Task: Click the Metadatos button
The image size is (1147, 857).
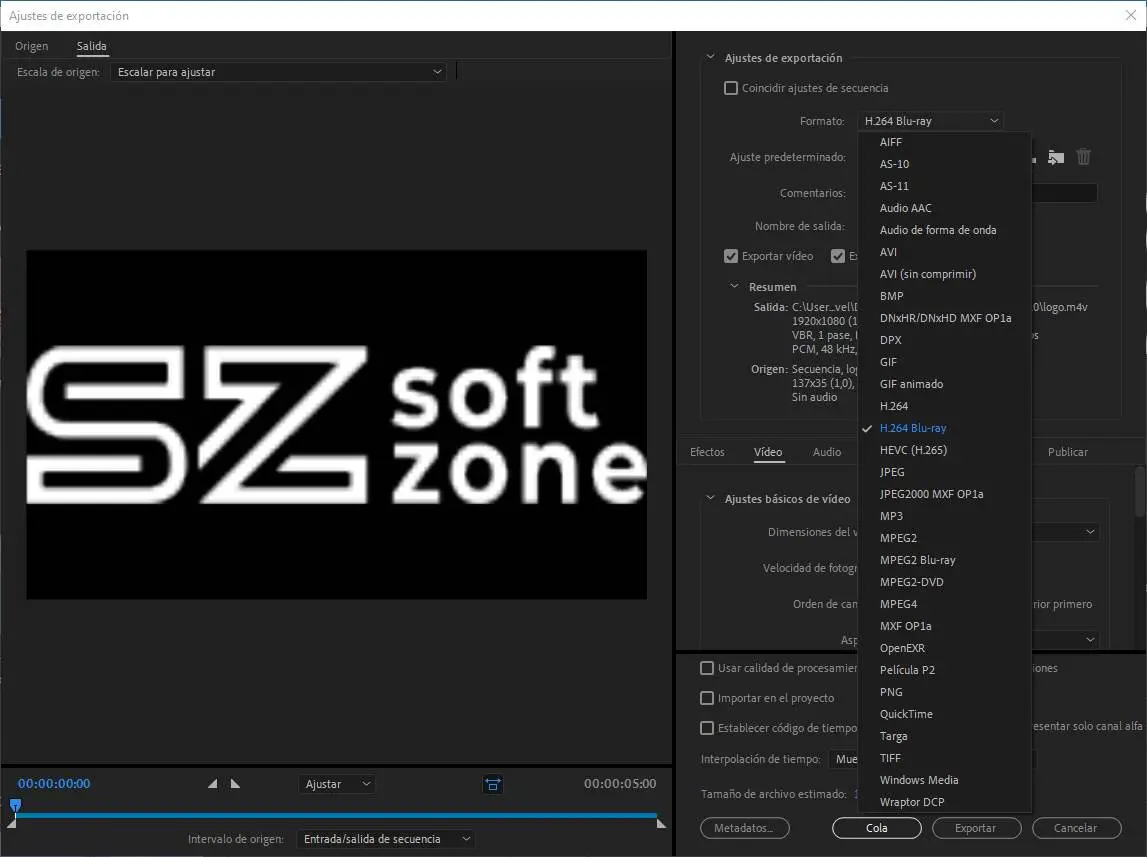Action: tap(745, 828)
